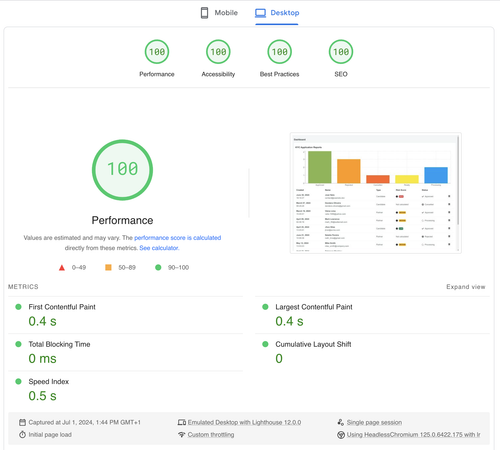Select the Desktop tab
The height and width of the screenshot is (450, 500).
pyautogui.click(x=277, y=13)
